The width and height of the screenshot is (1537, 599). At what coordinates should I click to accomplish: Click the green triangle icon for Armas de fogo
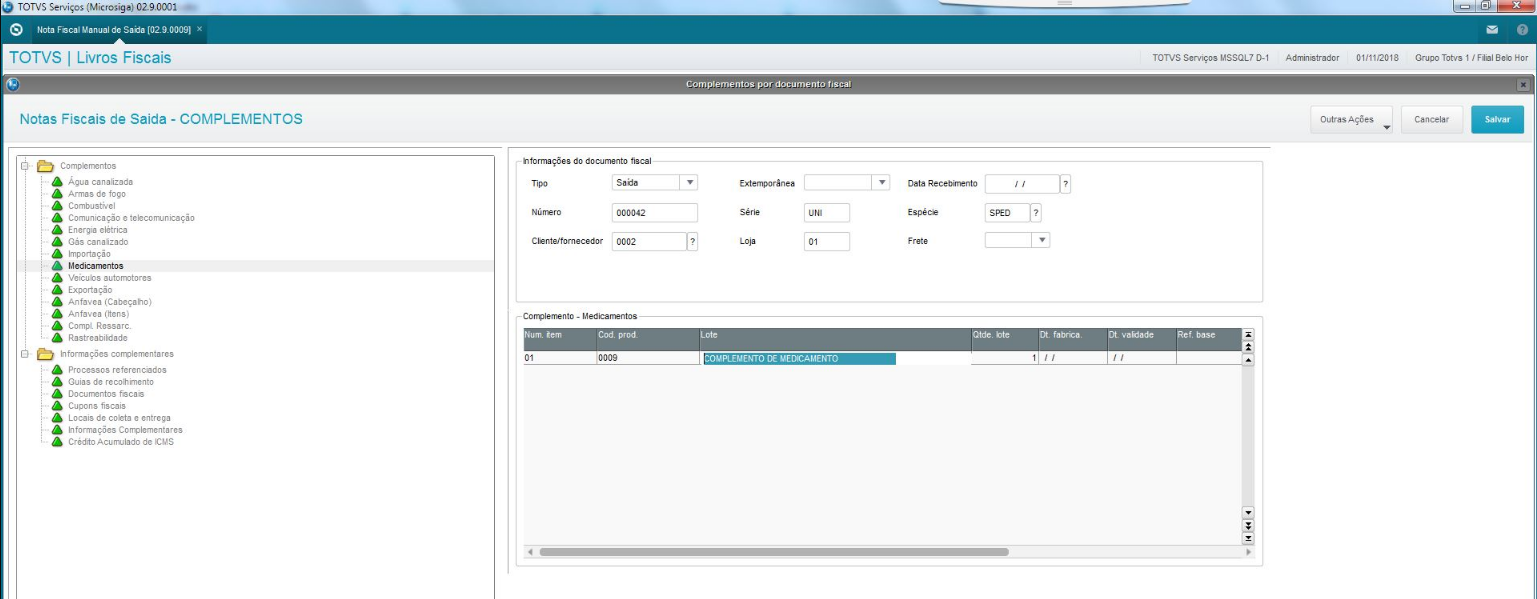57,194
